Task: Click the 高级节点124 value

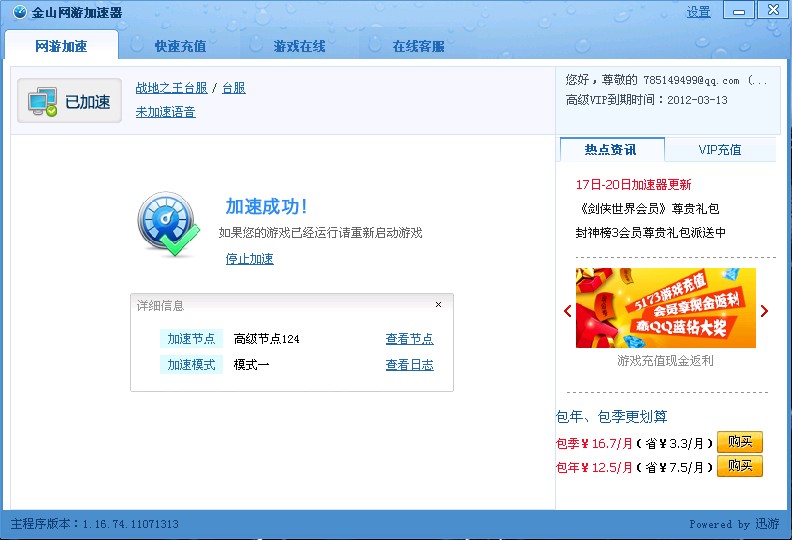Action: click(266, 339)
